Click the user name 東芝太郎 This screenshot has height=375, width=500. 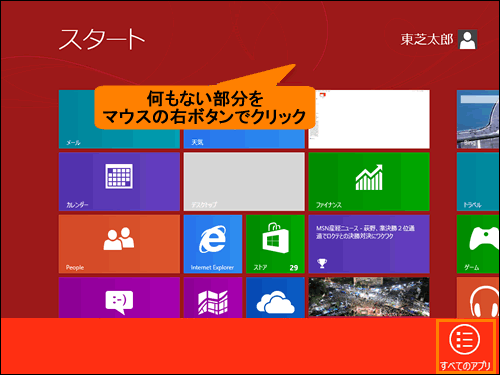[427, 39]
